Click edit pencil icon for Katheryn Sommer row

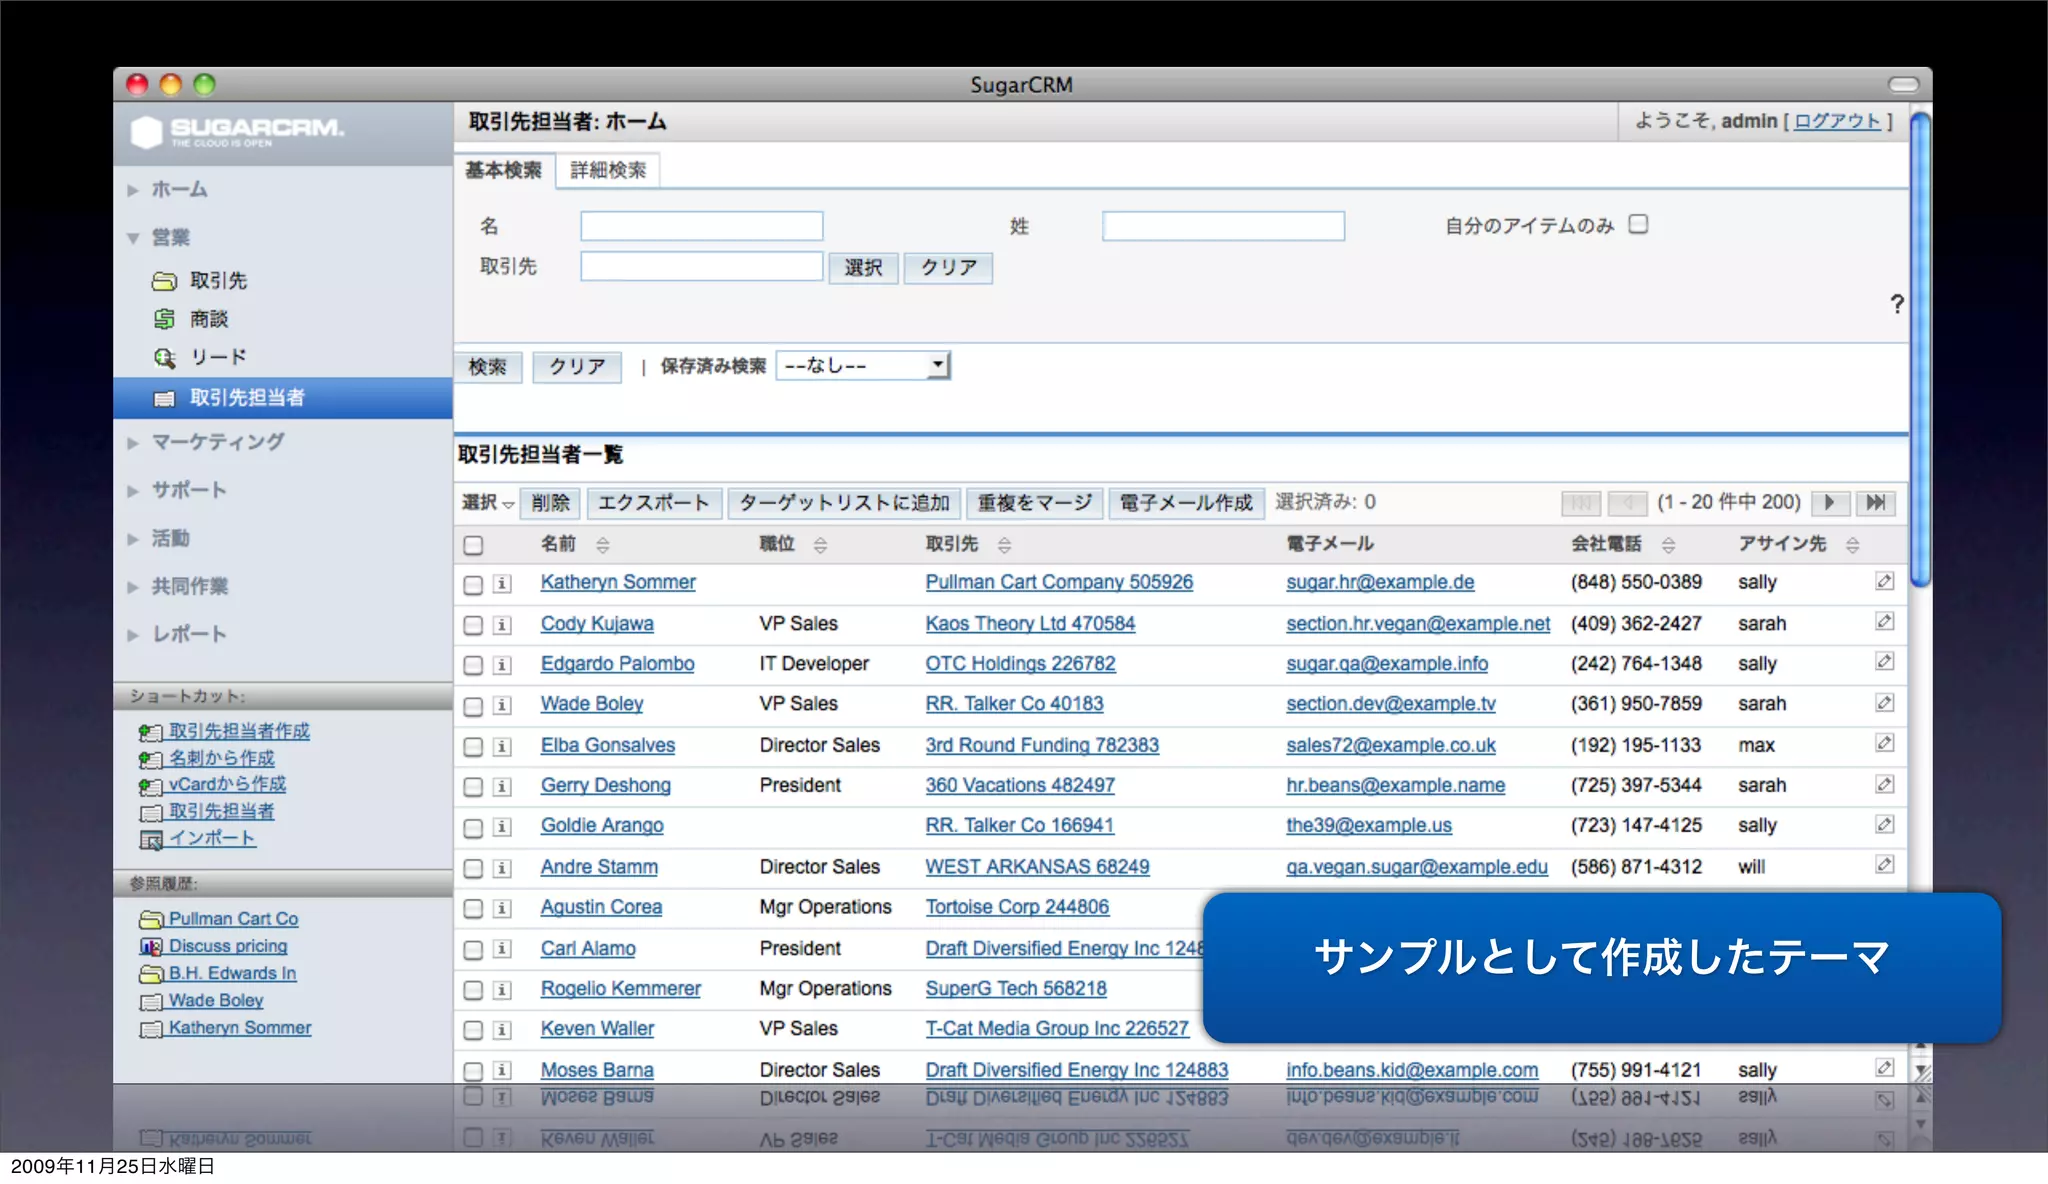pos(1884,581)
